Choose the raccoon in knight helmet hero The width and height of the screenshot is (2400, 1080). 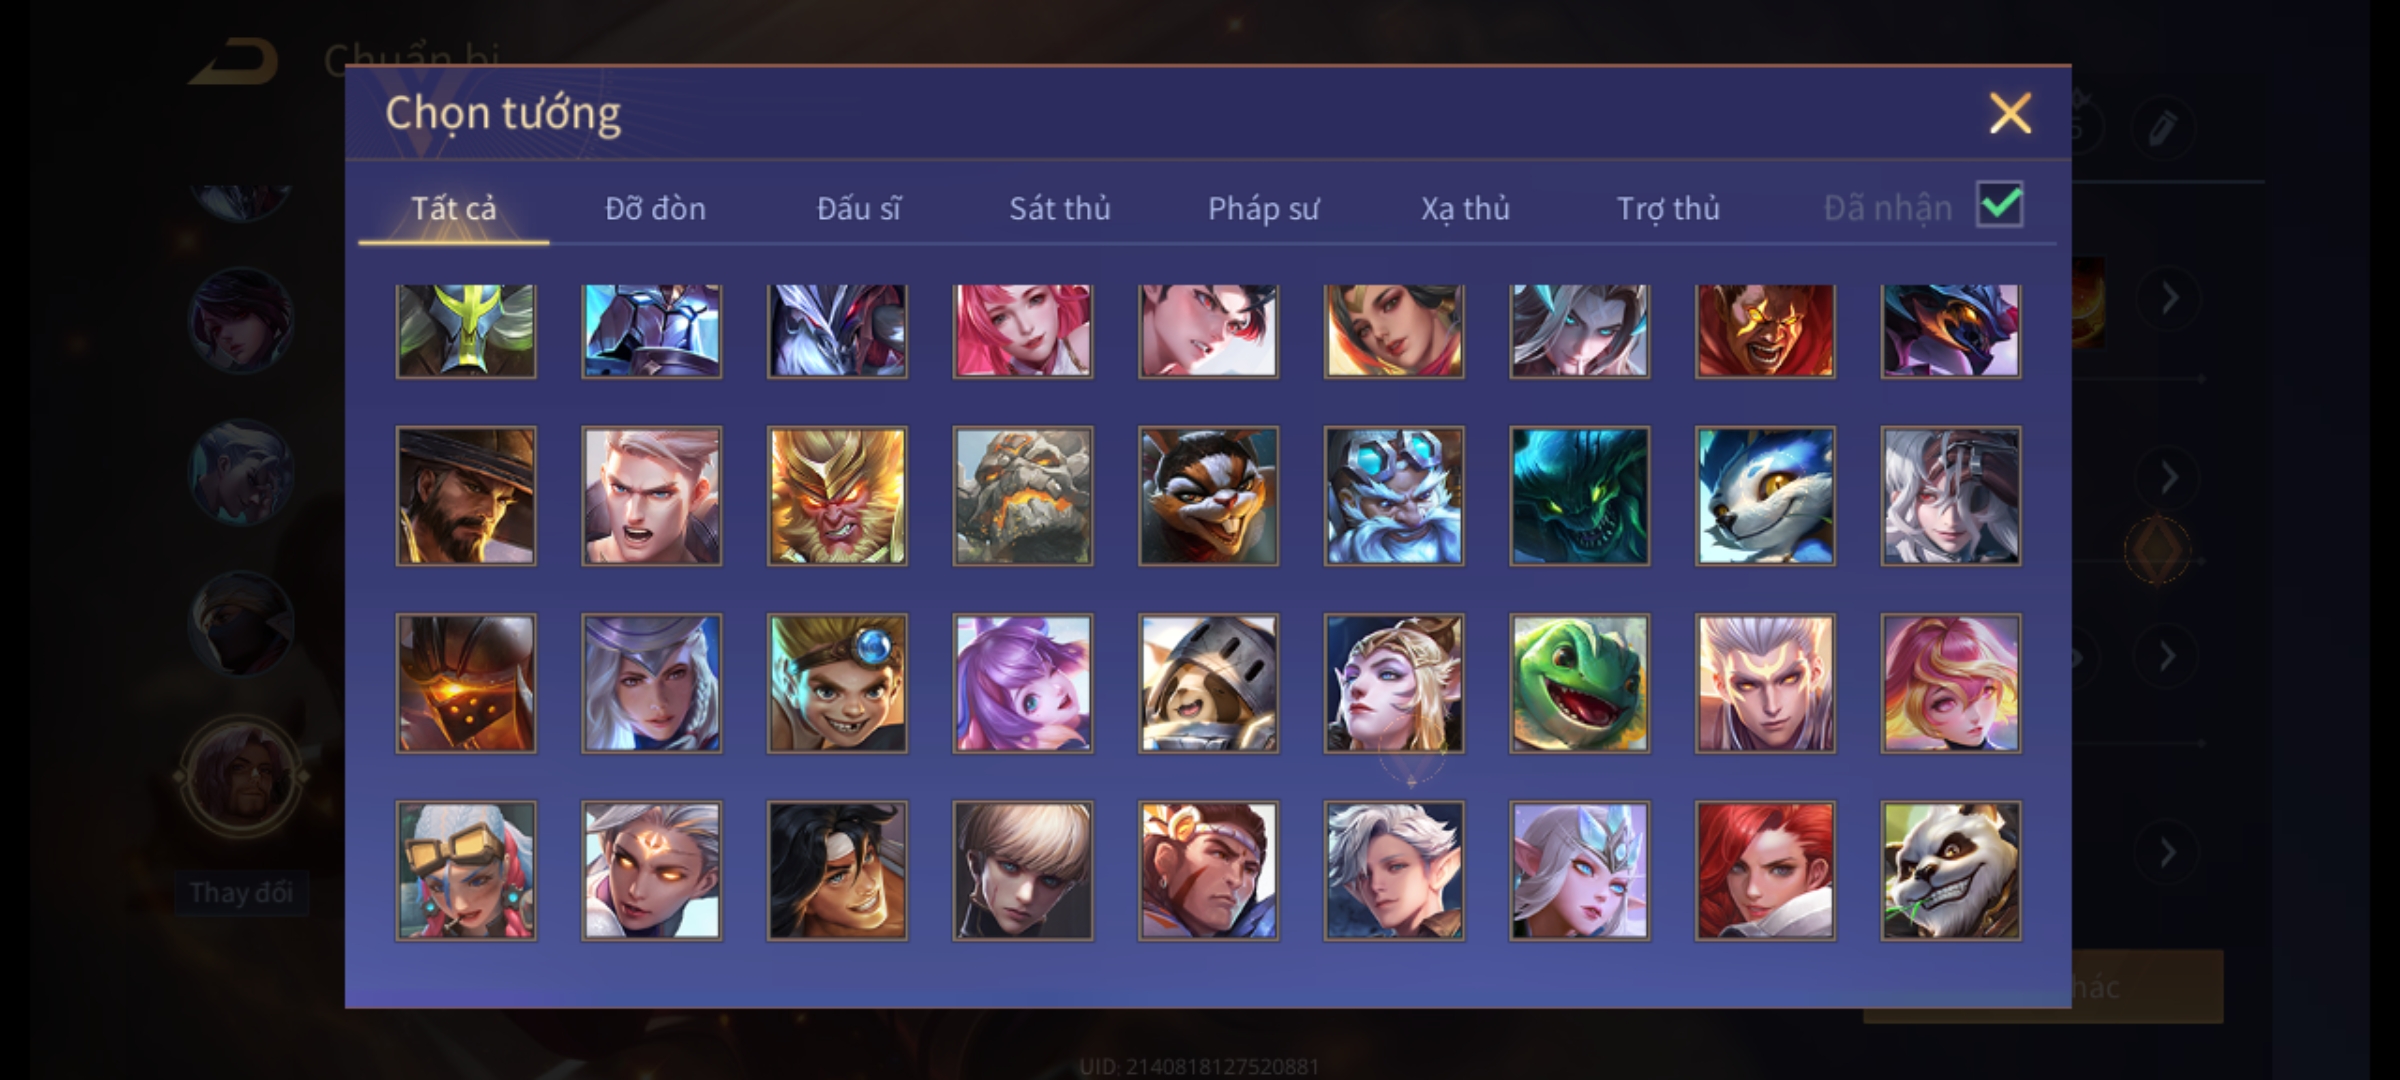[1208, 683]
